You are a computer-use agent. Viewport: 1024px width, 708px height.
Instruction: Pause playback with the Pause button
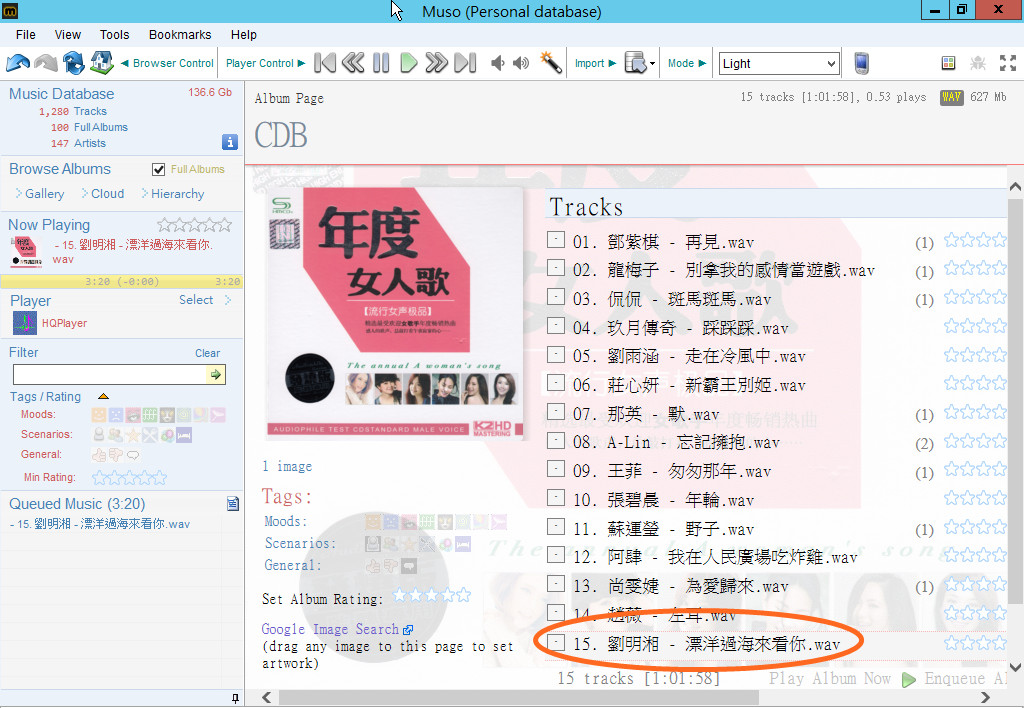click(x=381, y=63)
